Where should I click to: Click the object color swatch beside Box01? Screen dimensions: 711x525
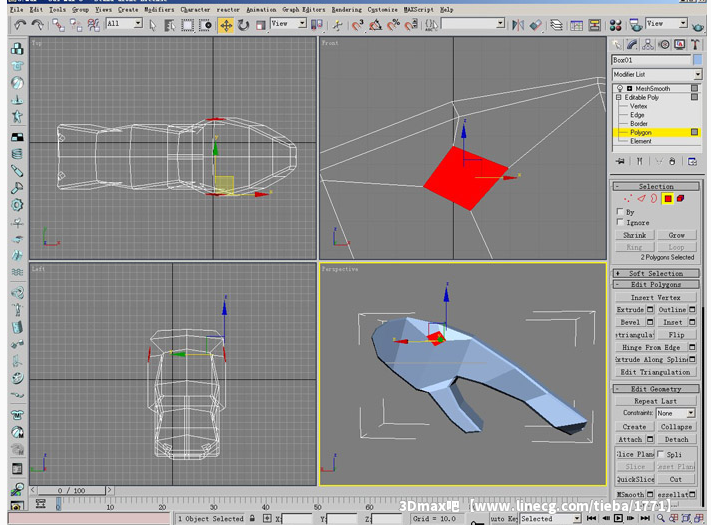(x=697, y=60)
